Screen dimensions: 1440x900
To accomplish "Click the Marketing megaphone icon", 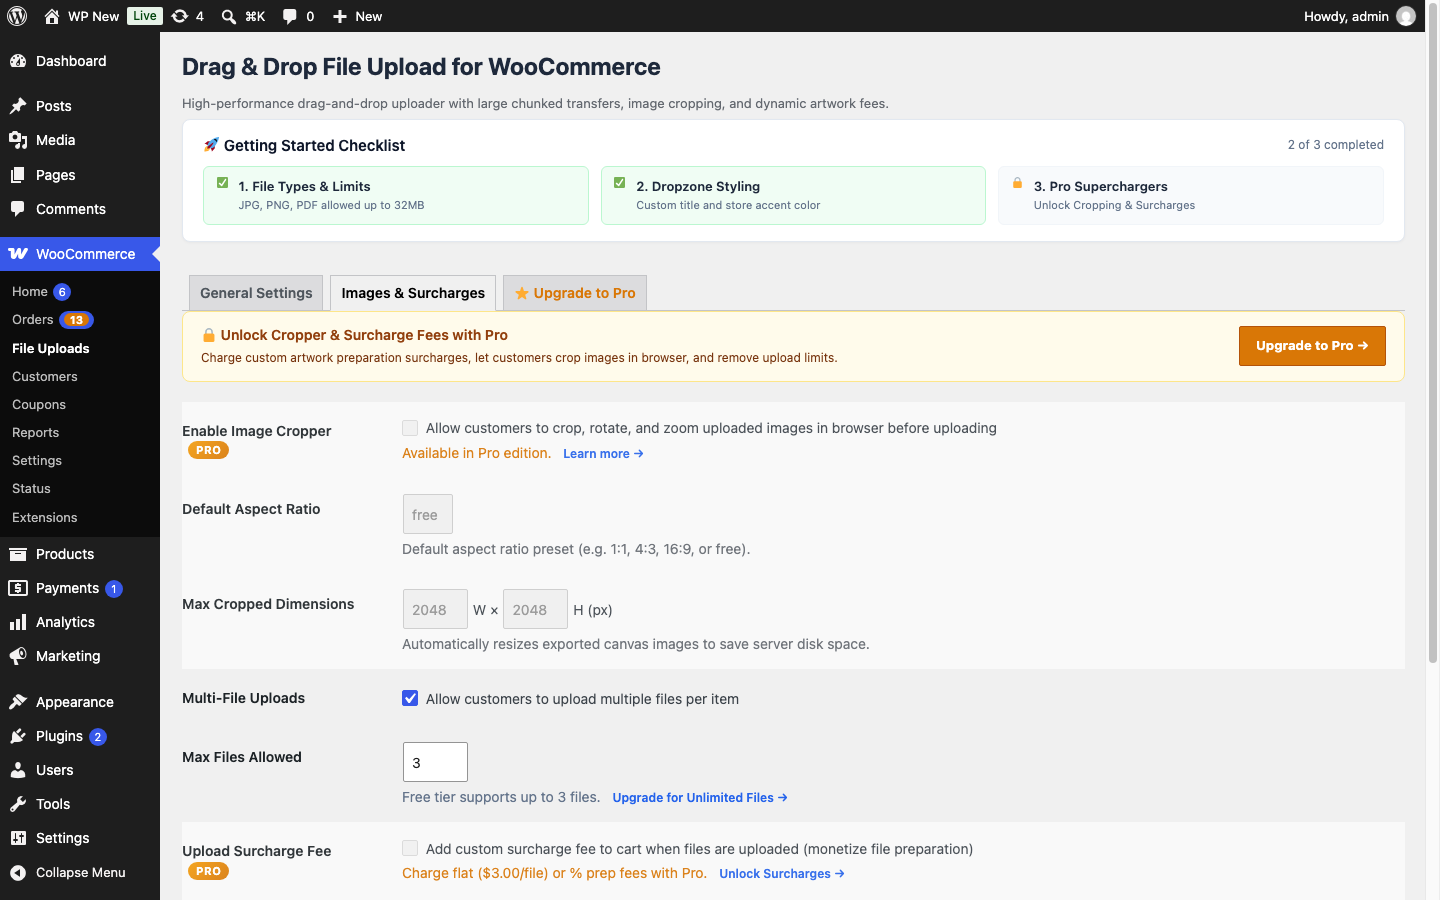I will pyautogui.click(x=18, y=656).
